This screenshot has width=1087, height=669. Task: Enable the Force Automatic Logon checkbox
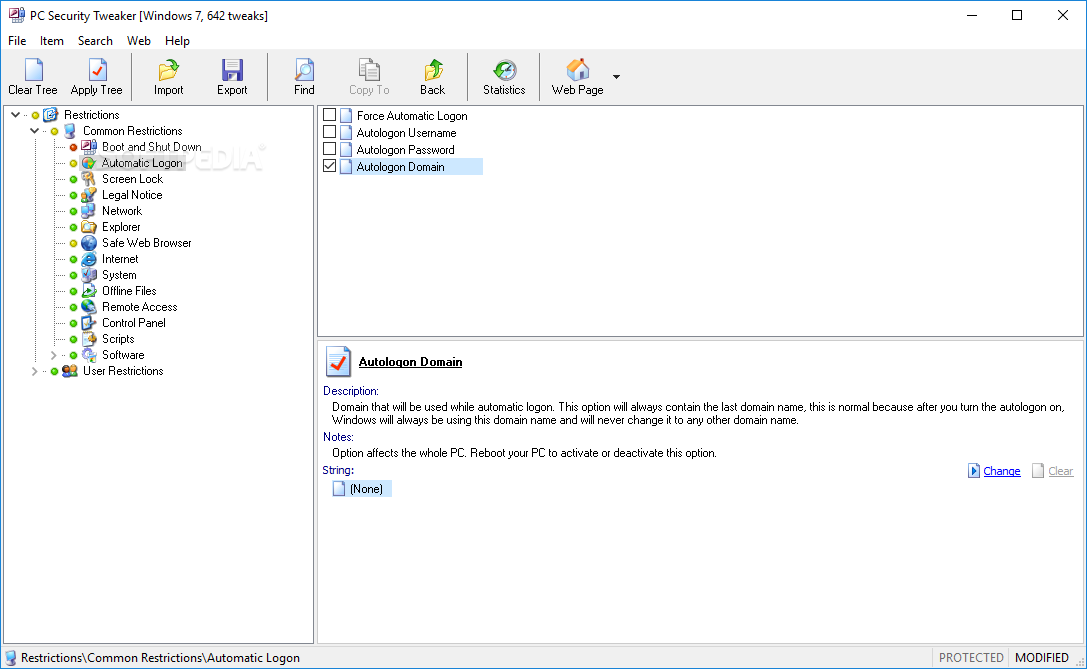tap(329, 115)
